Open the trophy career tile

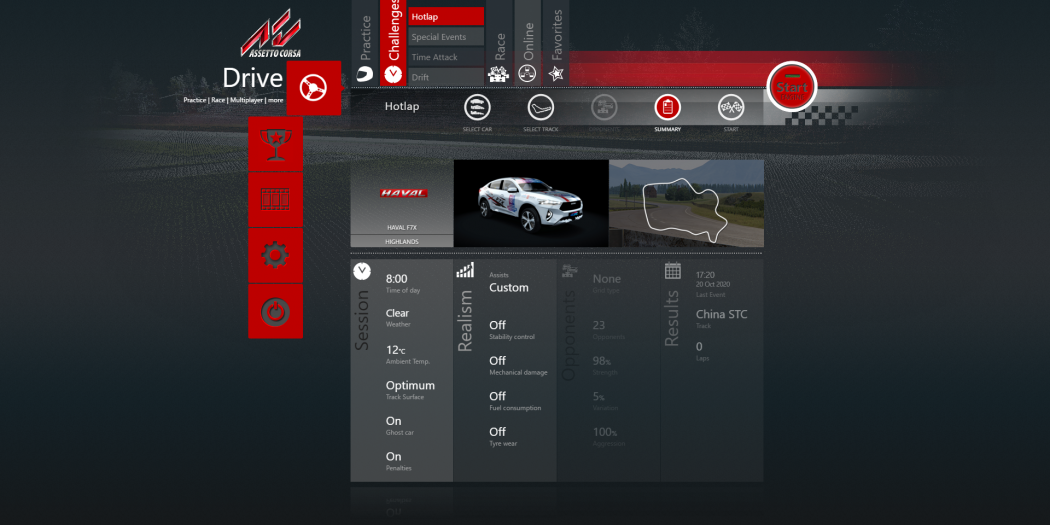click(275, 144)
